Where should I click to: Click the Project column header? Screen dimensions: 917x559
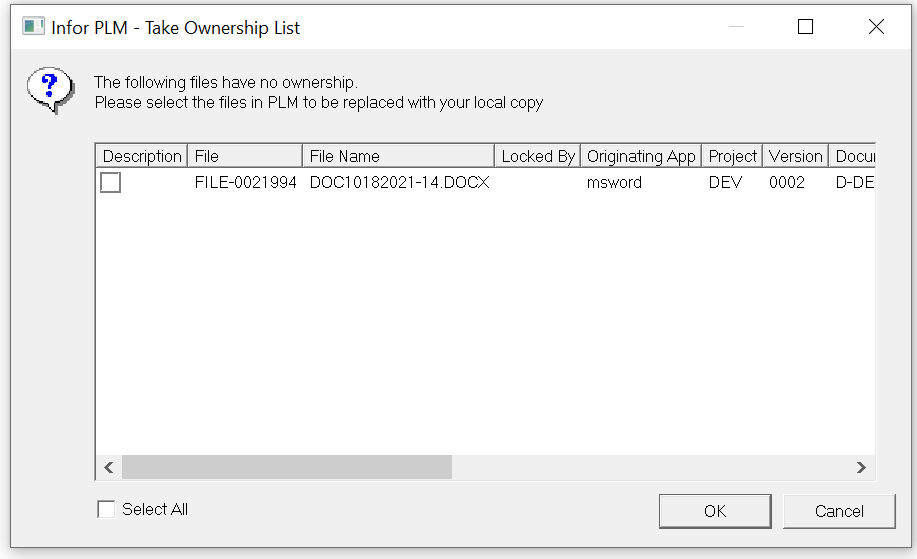(733, 156)
